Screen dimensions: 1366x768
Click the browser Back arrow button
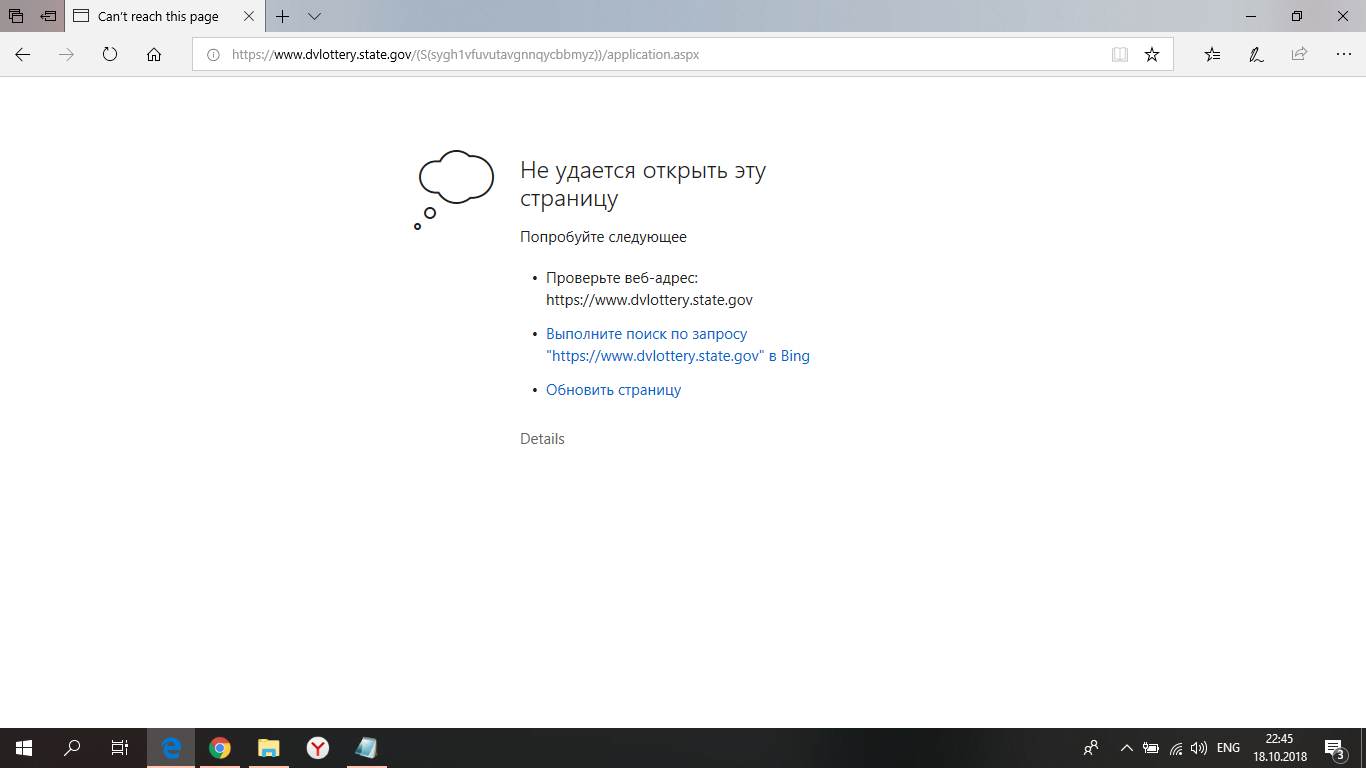22,55
